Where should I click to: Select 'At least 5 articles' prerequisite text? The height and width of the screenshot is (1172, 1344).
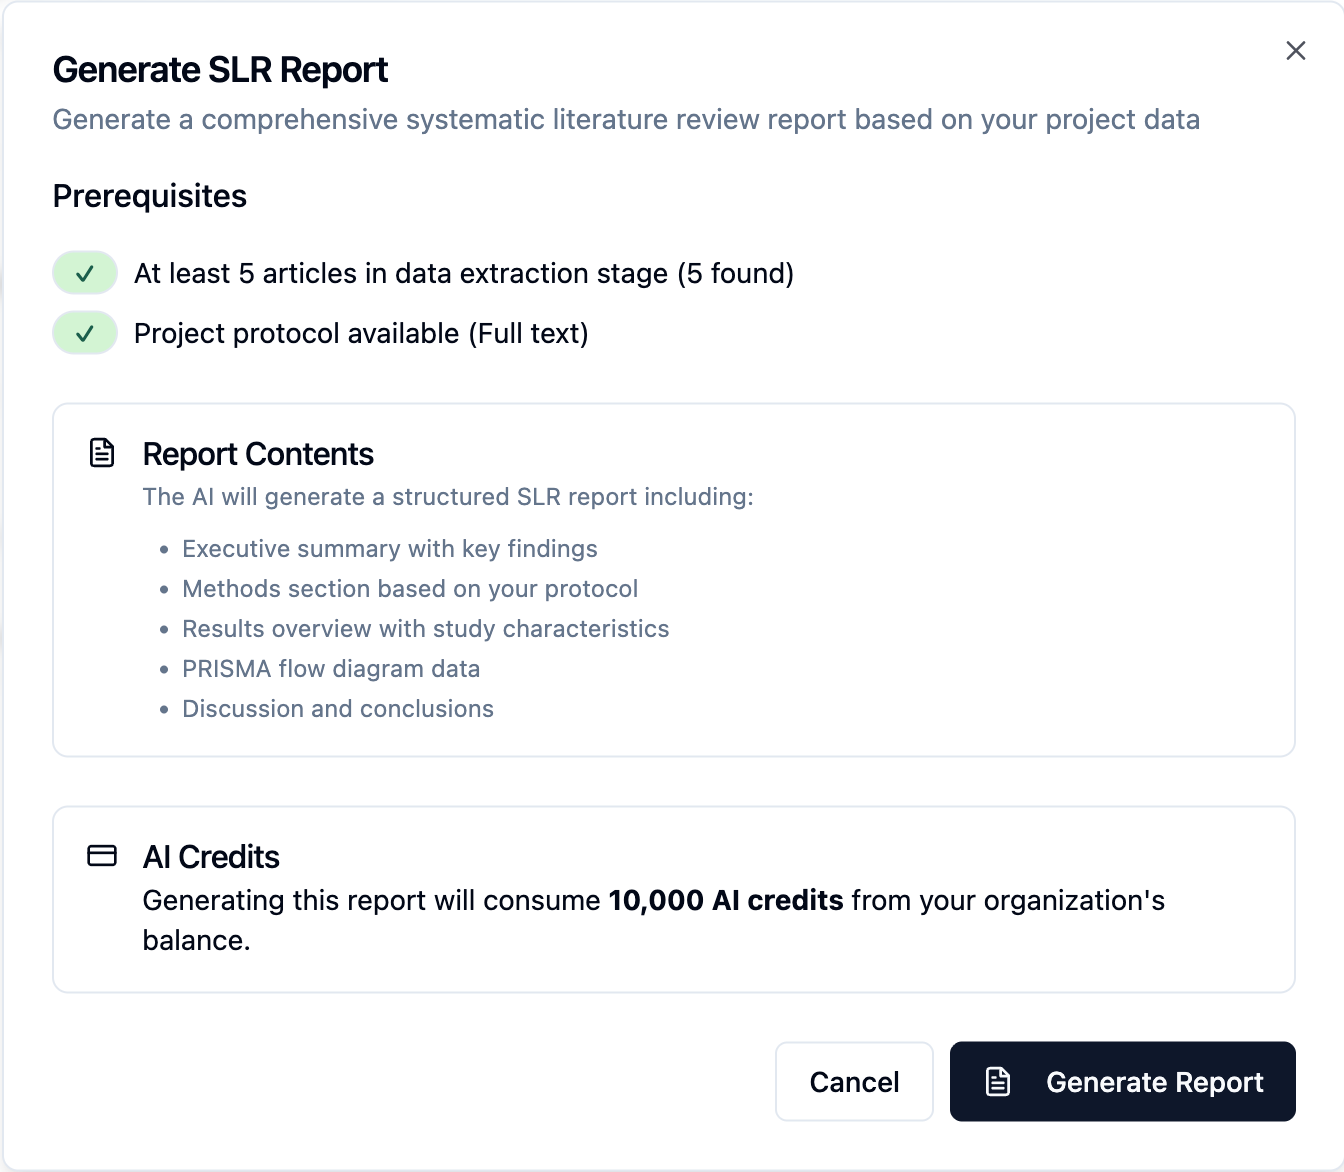click(x=464, y=274)
